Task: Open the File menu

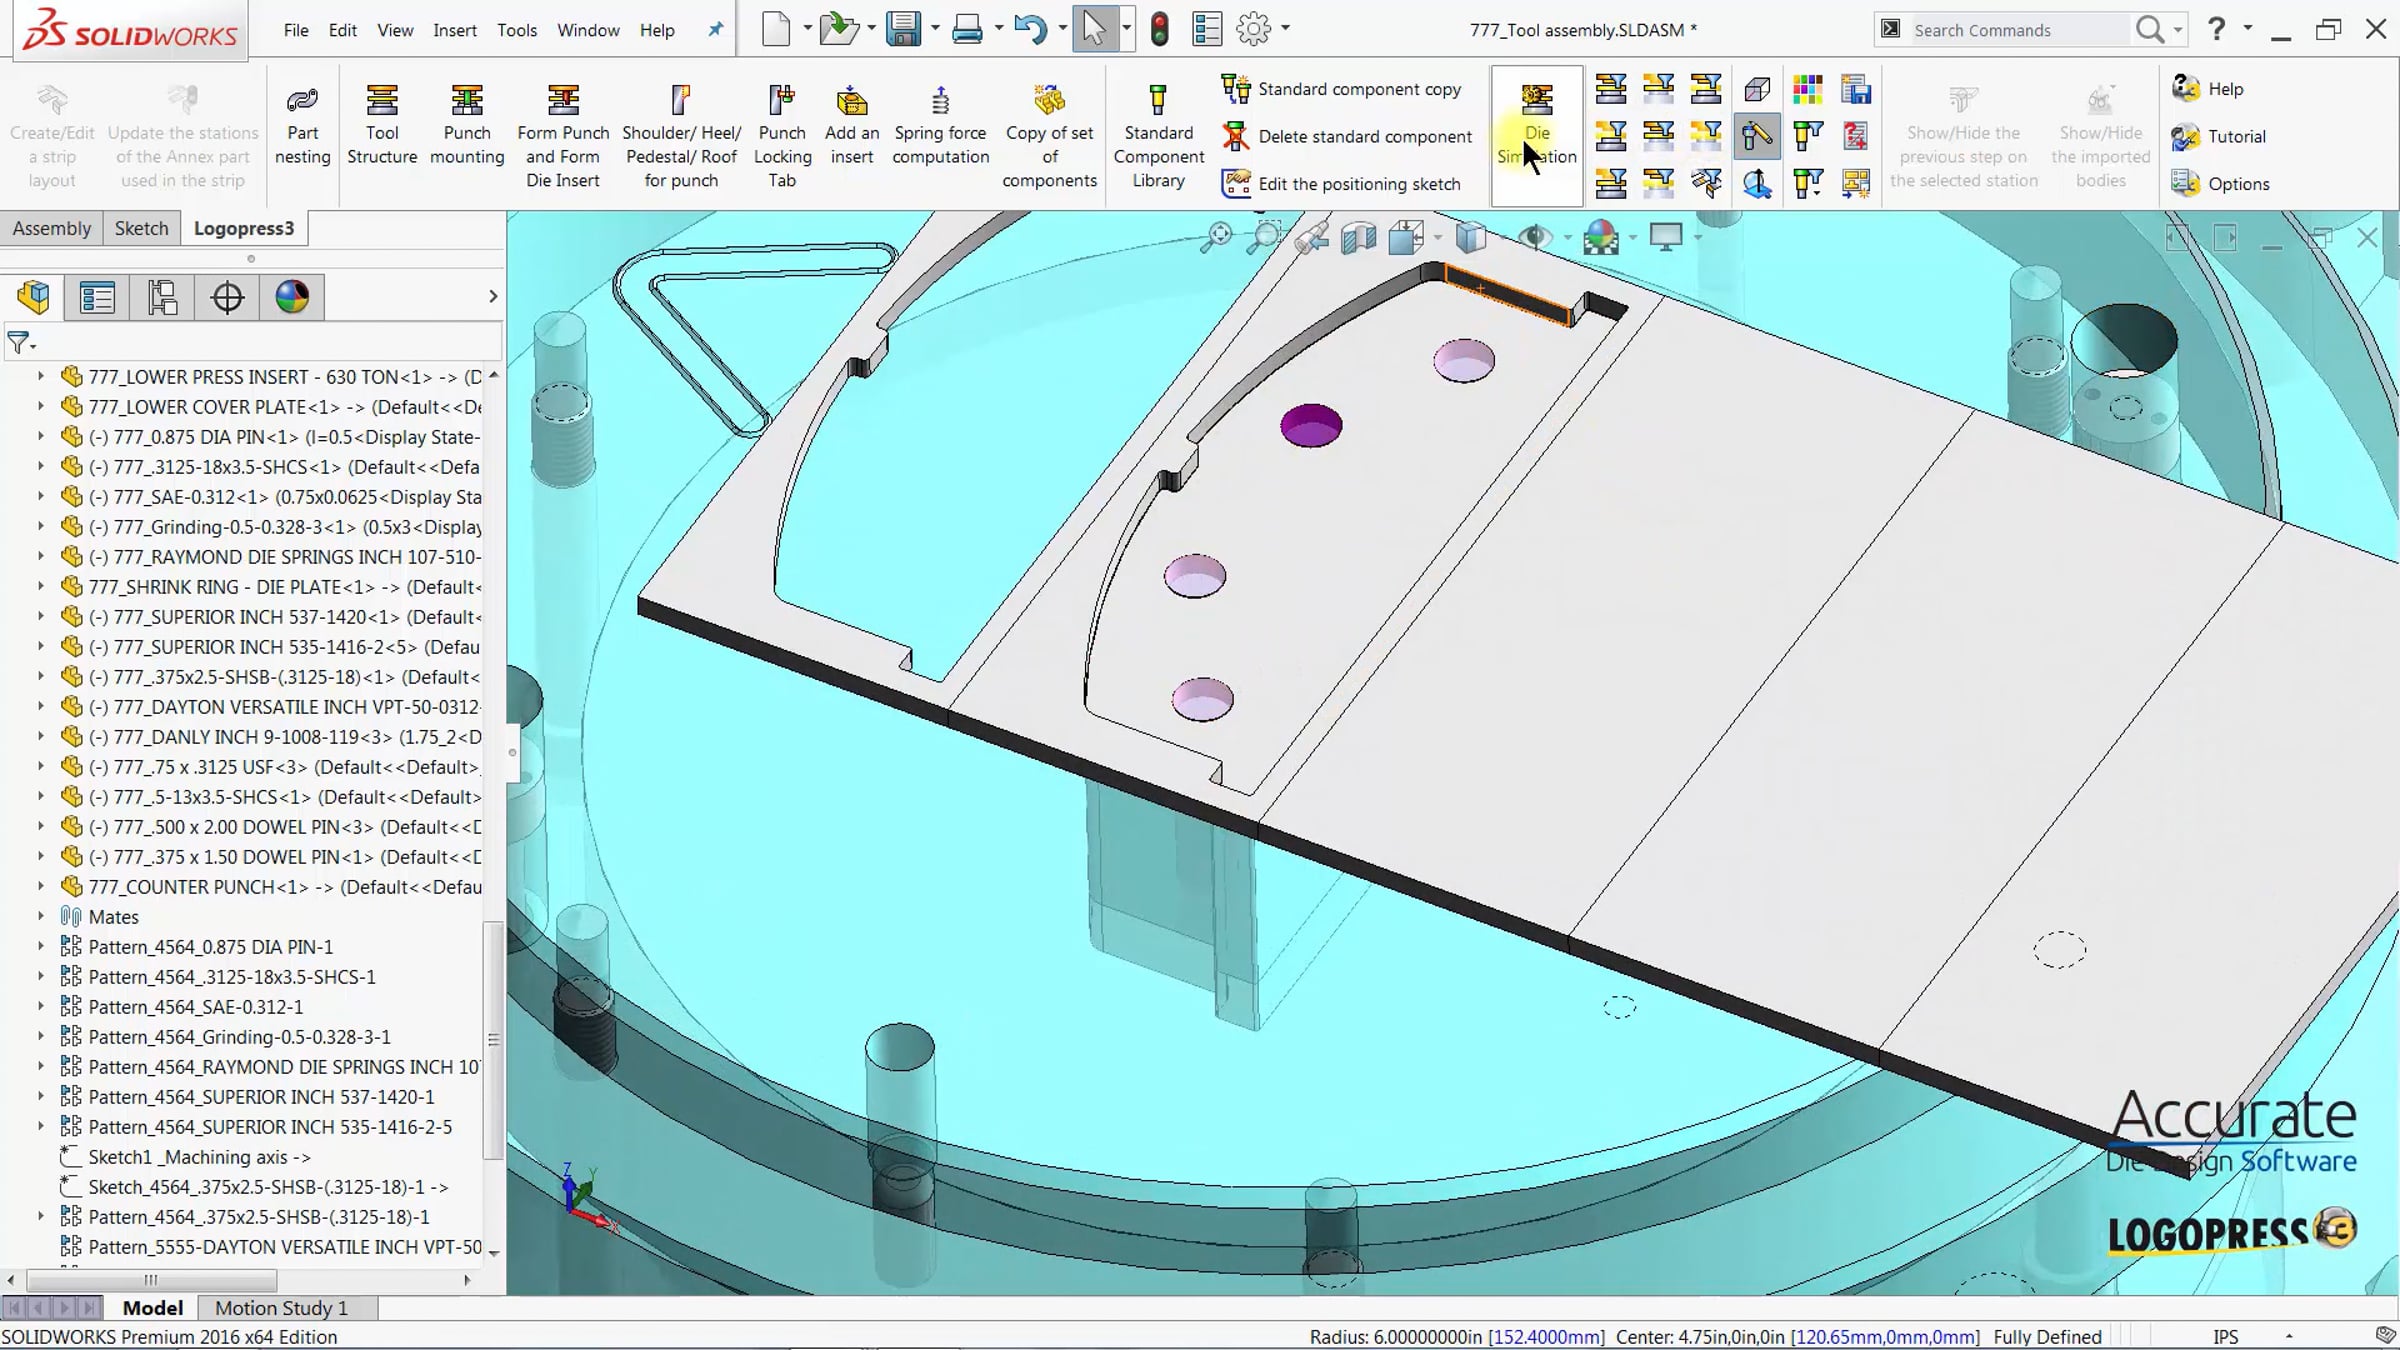Action: [x=296, y=30]
